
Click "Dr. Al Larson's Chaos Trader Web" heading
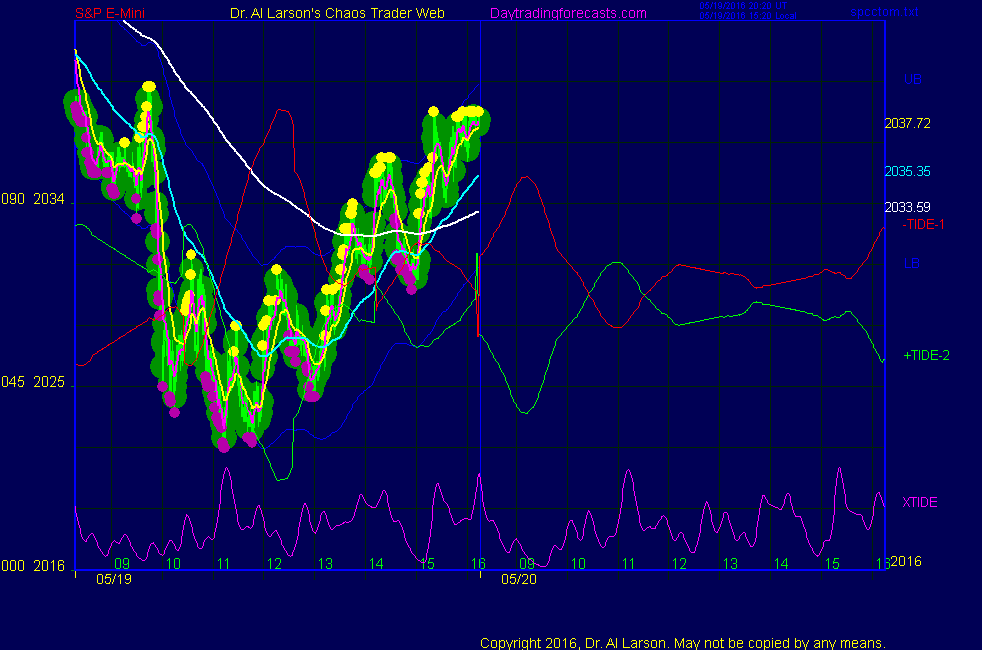337,13
